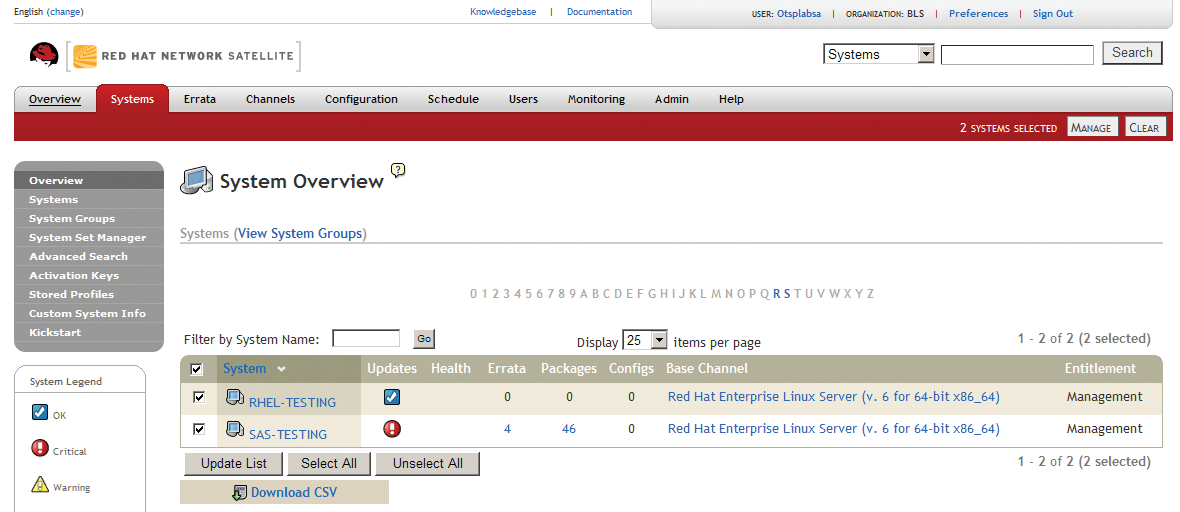
Task: Click the language change link
Action: (x=65, y=12)
